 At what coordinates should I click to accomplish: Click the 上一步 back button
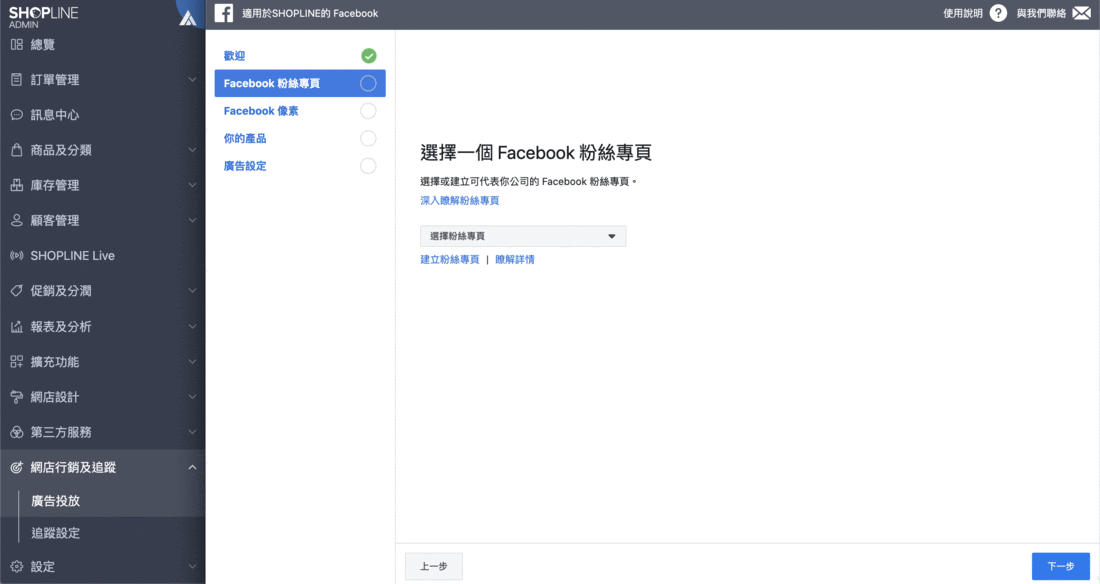point(434,566)
